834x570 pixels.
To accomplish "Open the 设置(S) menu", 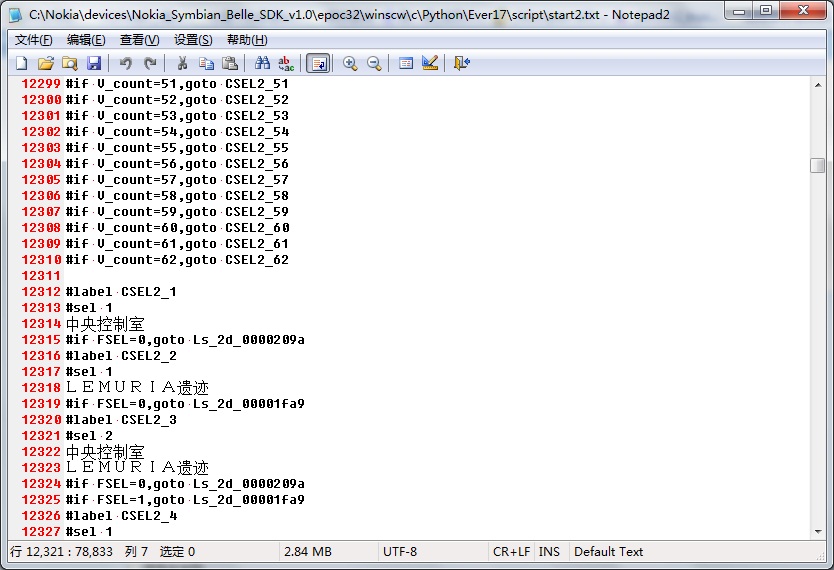I will 193,40.
